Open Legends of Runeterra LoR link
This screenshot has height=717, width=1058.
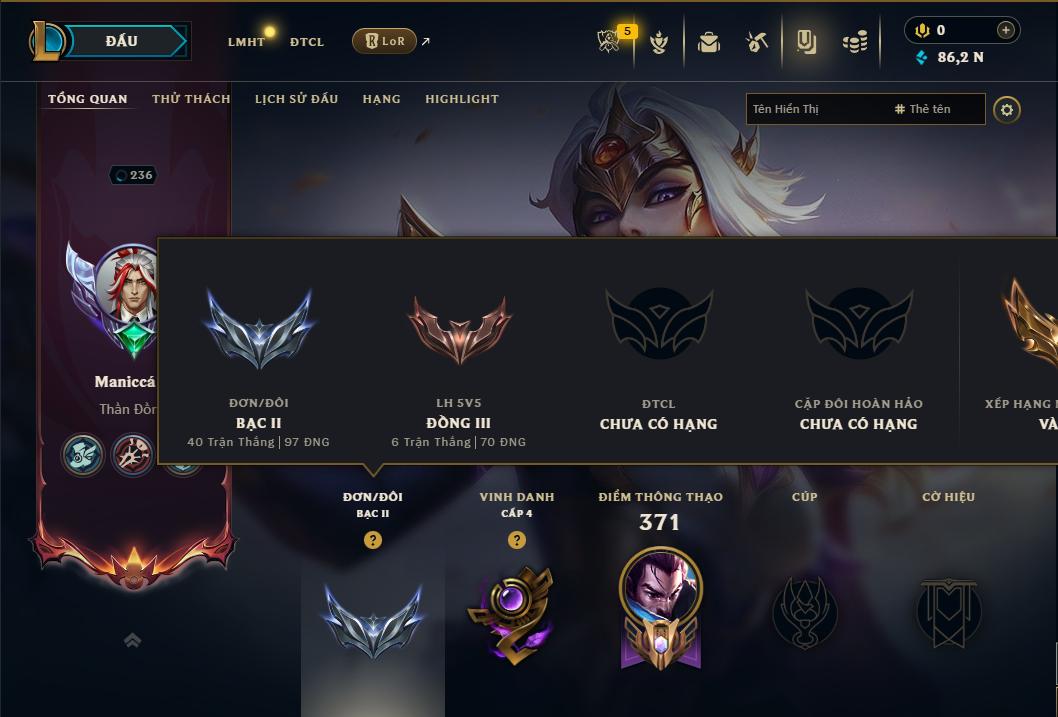point(384,41)
